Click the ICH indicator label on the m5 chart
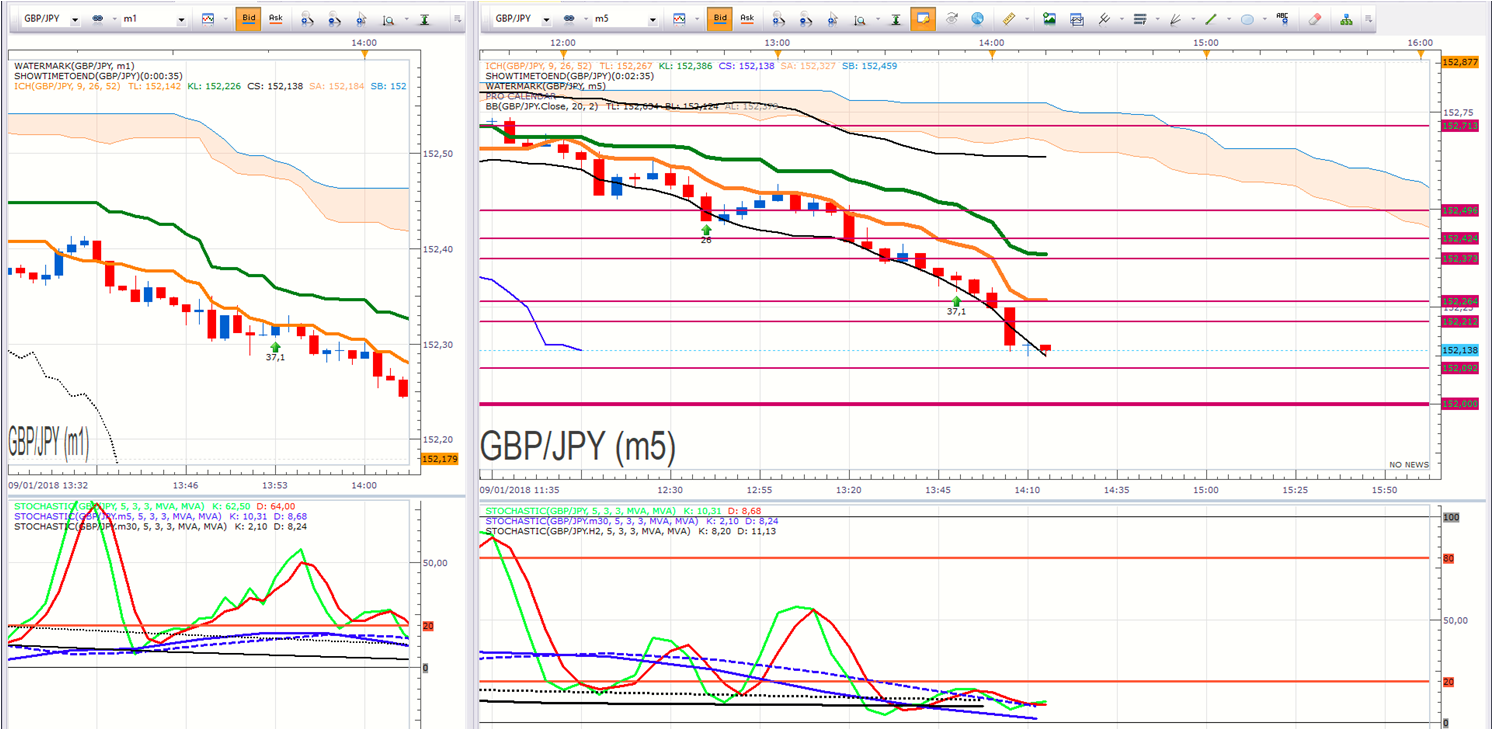 coord(539,66)
